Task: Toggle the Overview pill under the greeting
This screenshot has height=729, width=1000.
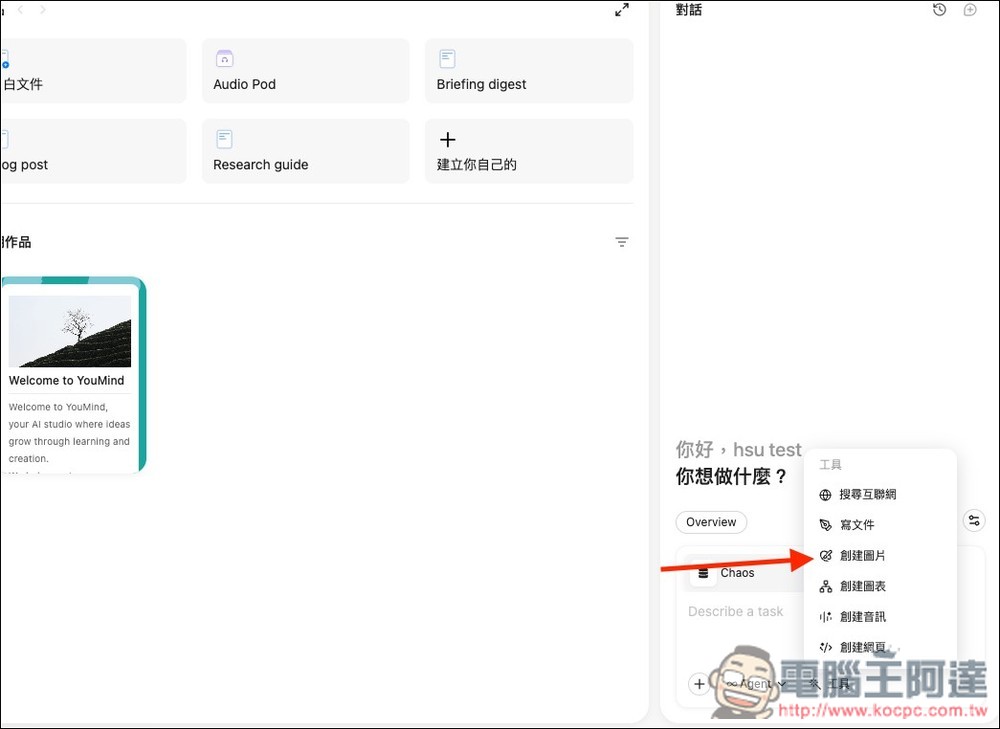Action: 711,522
